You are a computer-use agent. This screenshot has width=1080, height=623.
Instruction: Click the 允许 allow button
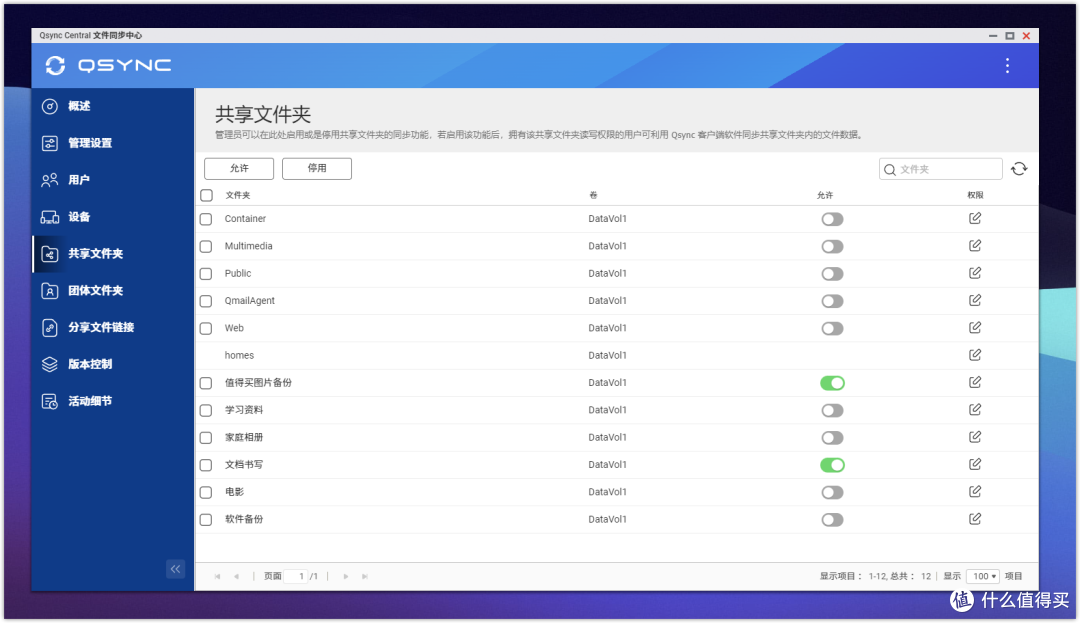(239, 168)
